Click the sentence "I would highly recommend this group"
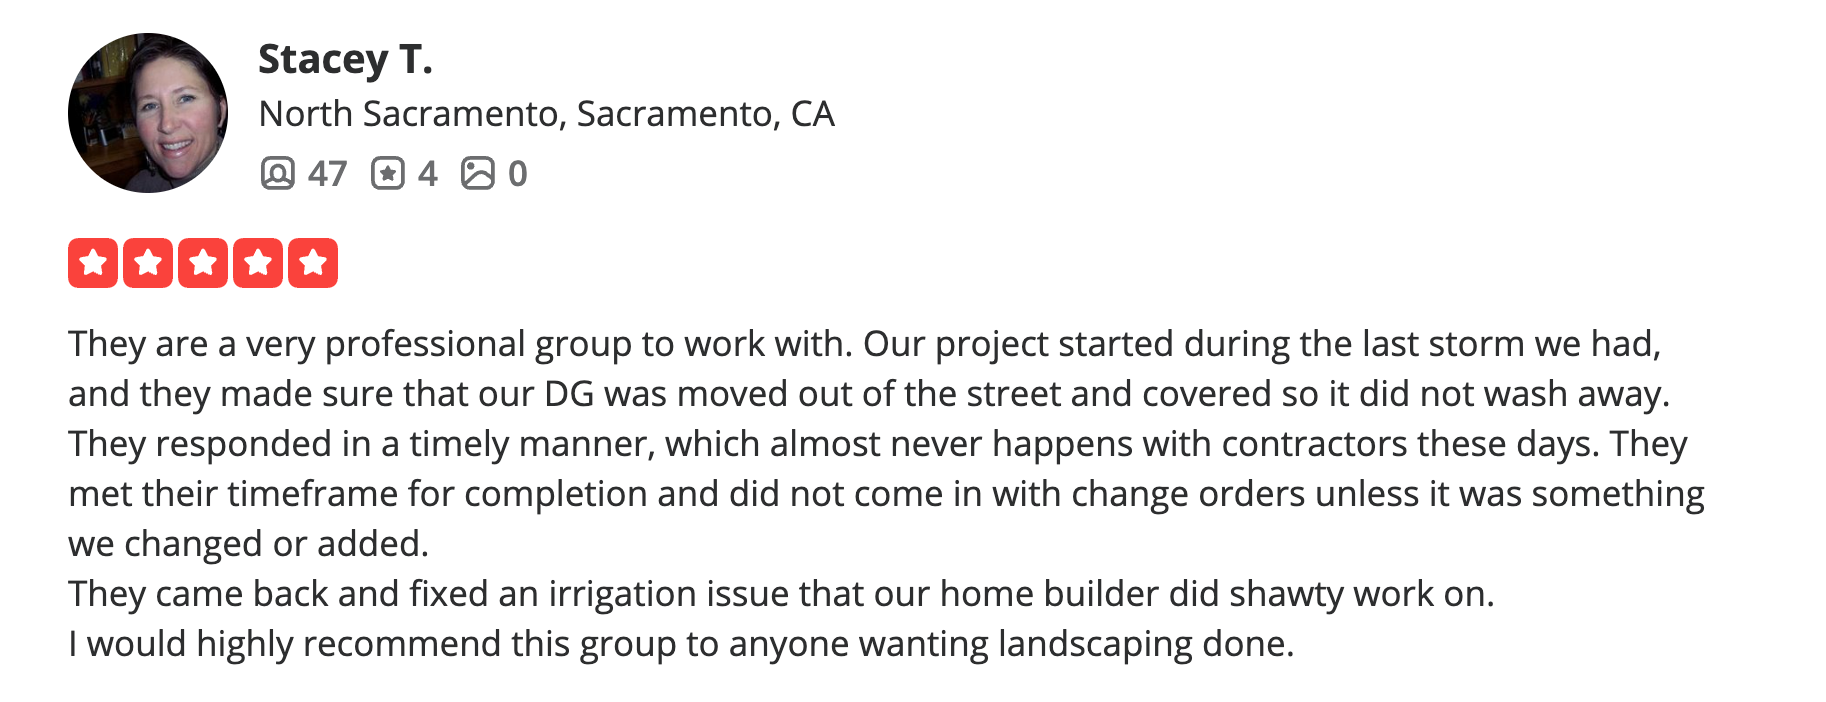The image size is (1826, 702). (680, 644)
